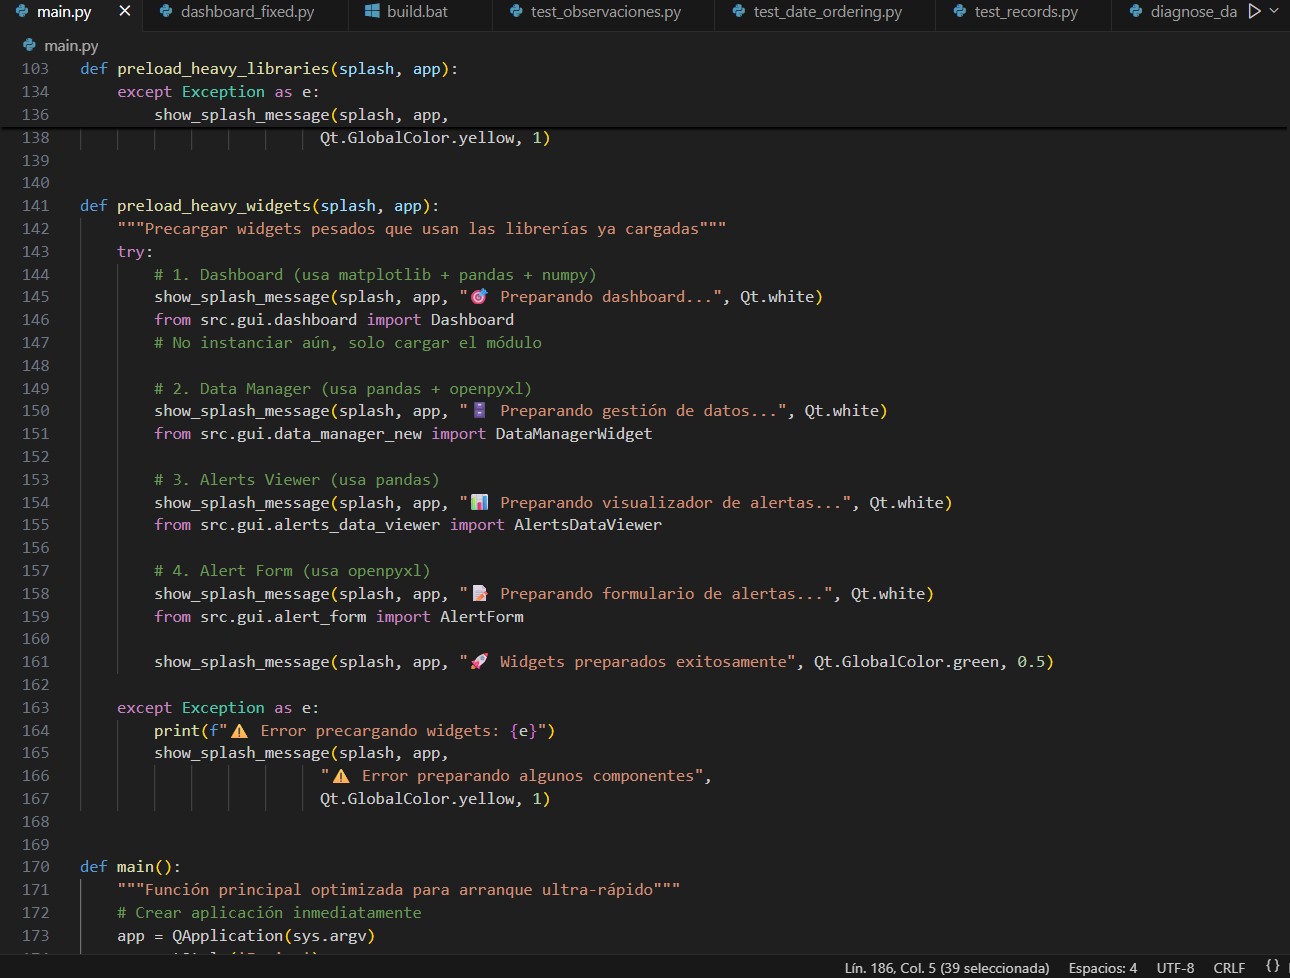The height and width of the screenshot is (978, 1290).
Task: Switch to the dashboard_fixed.py tab
Action: point(247,12)
